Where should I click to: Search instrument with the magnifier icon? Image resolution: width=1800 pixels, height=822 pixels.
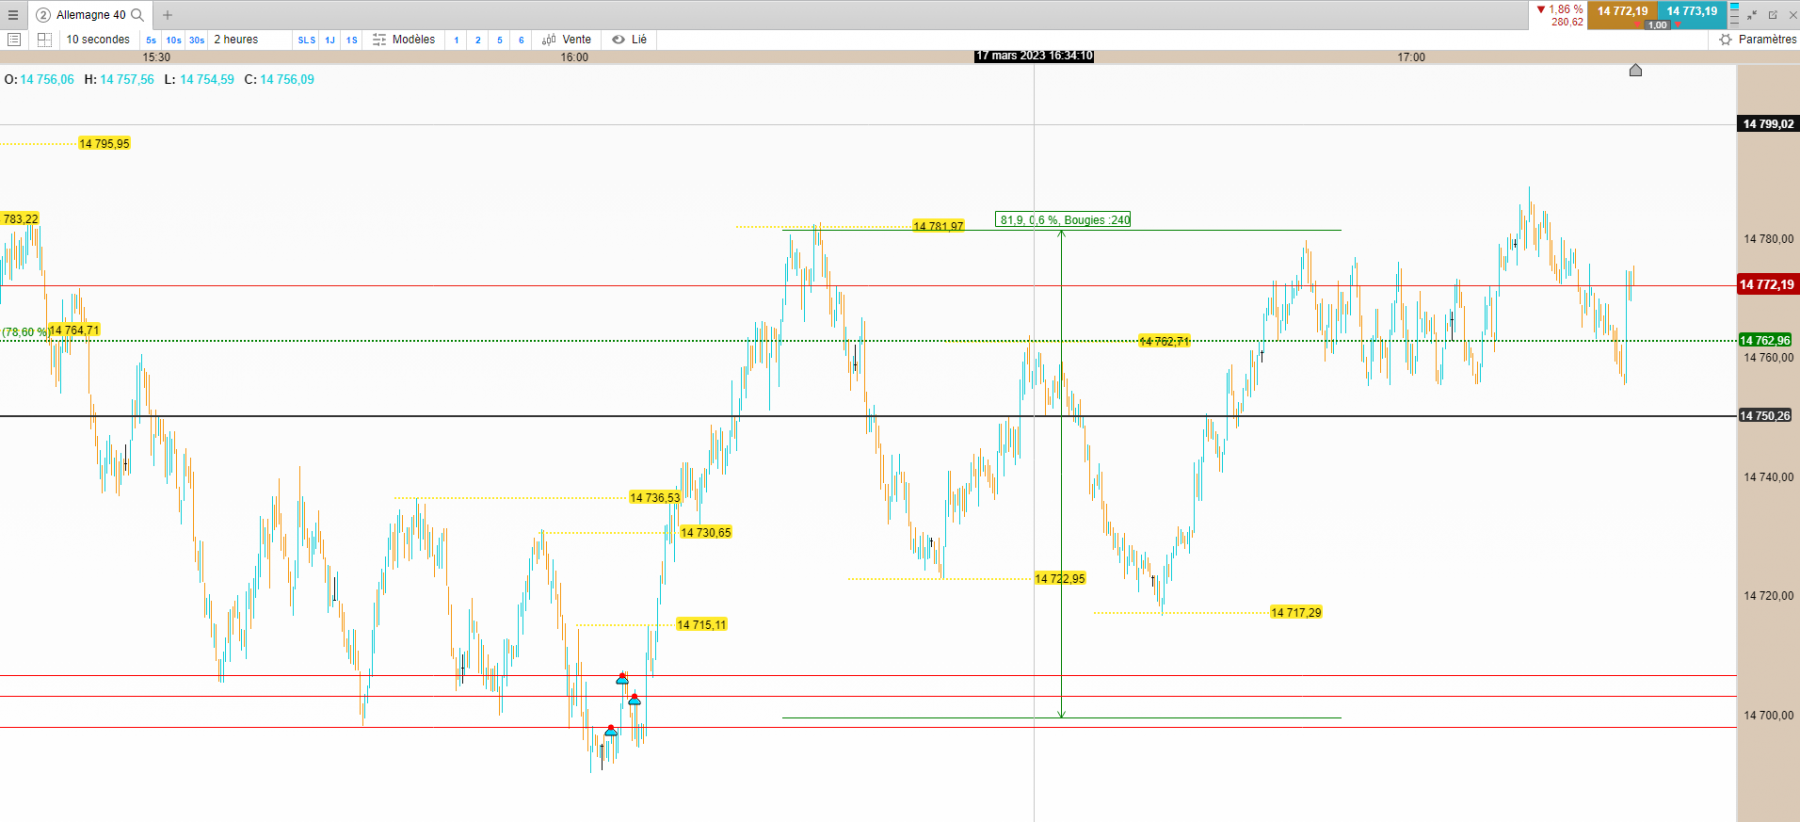click(x=138, y=15)
